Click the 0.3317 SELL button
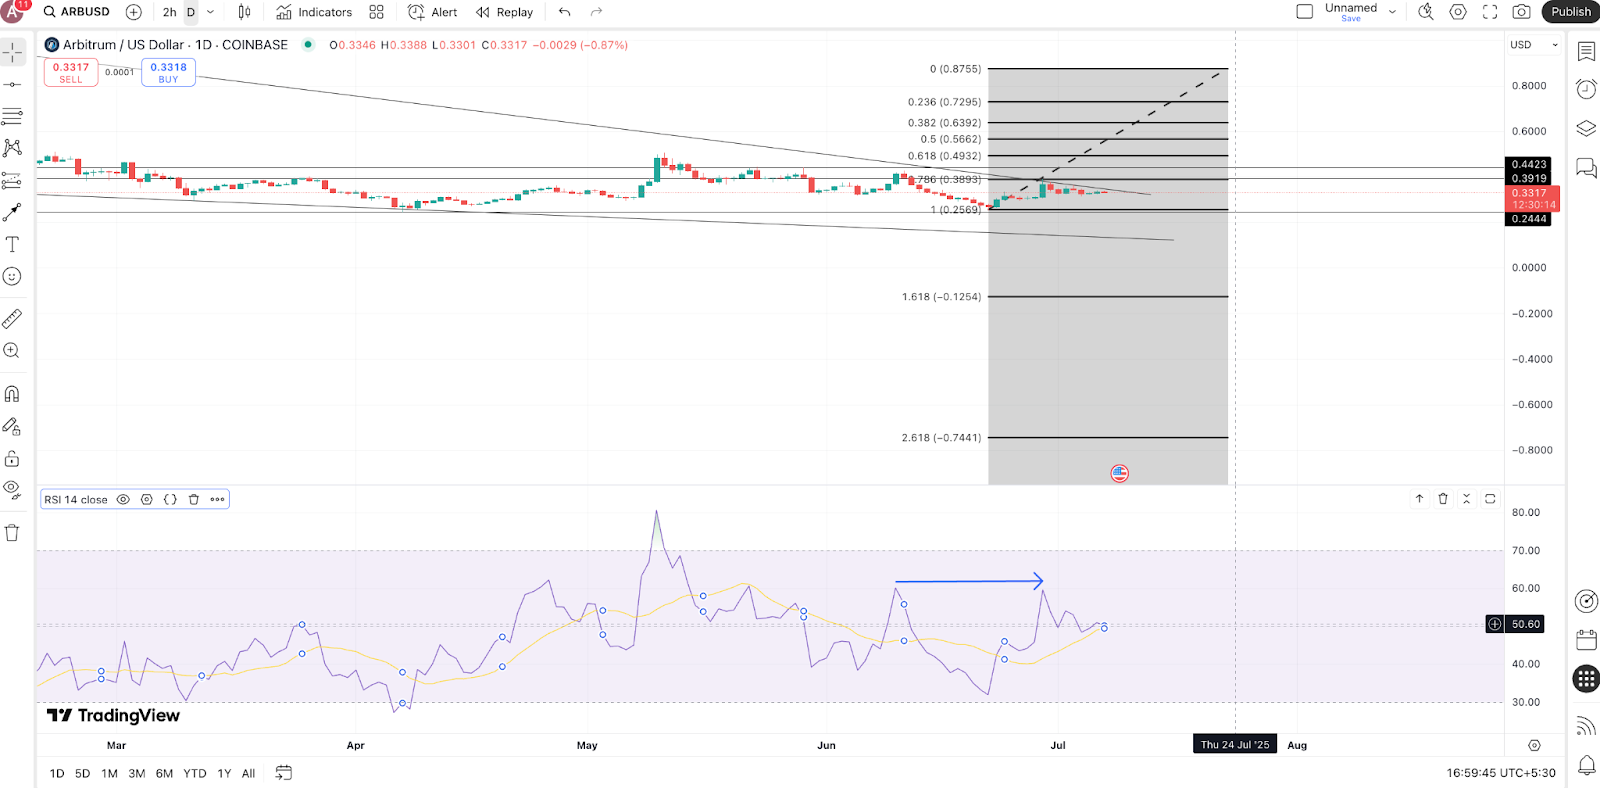Image resolution: width=1600 pixels, height=788 pixels. 71,72
